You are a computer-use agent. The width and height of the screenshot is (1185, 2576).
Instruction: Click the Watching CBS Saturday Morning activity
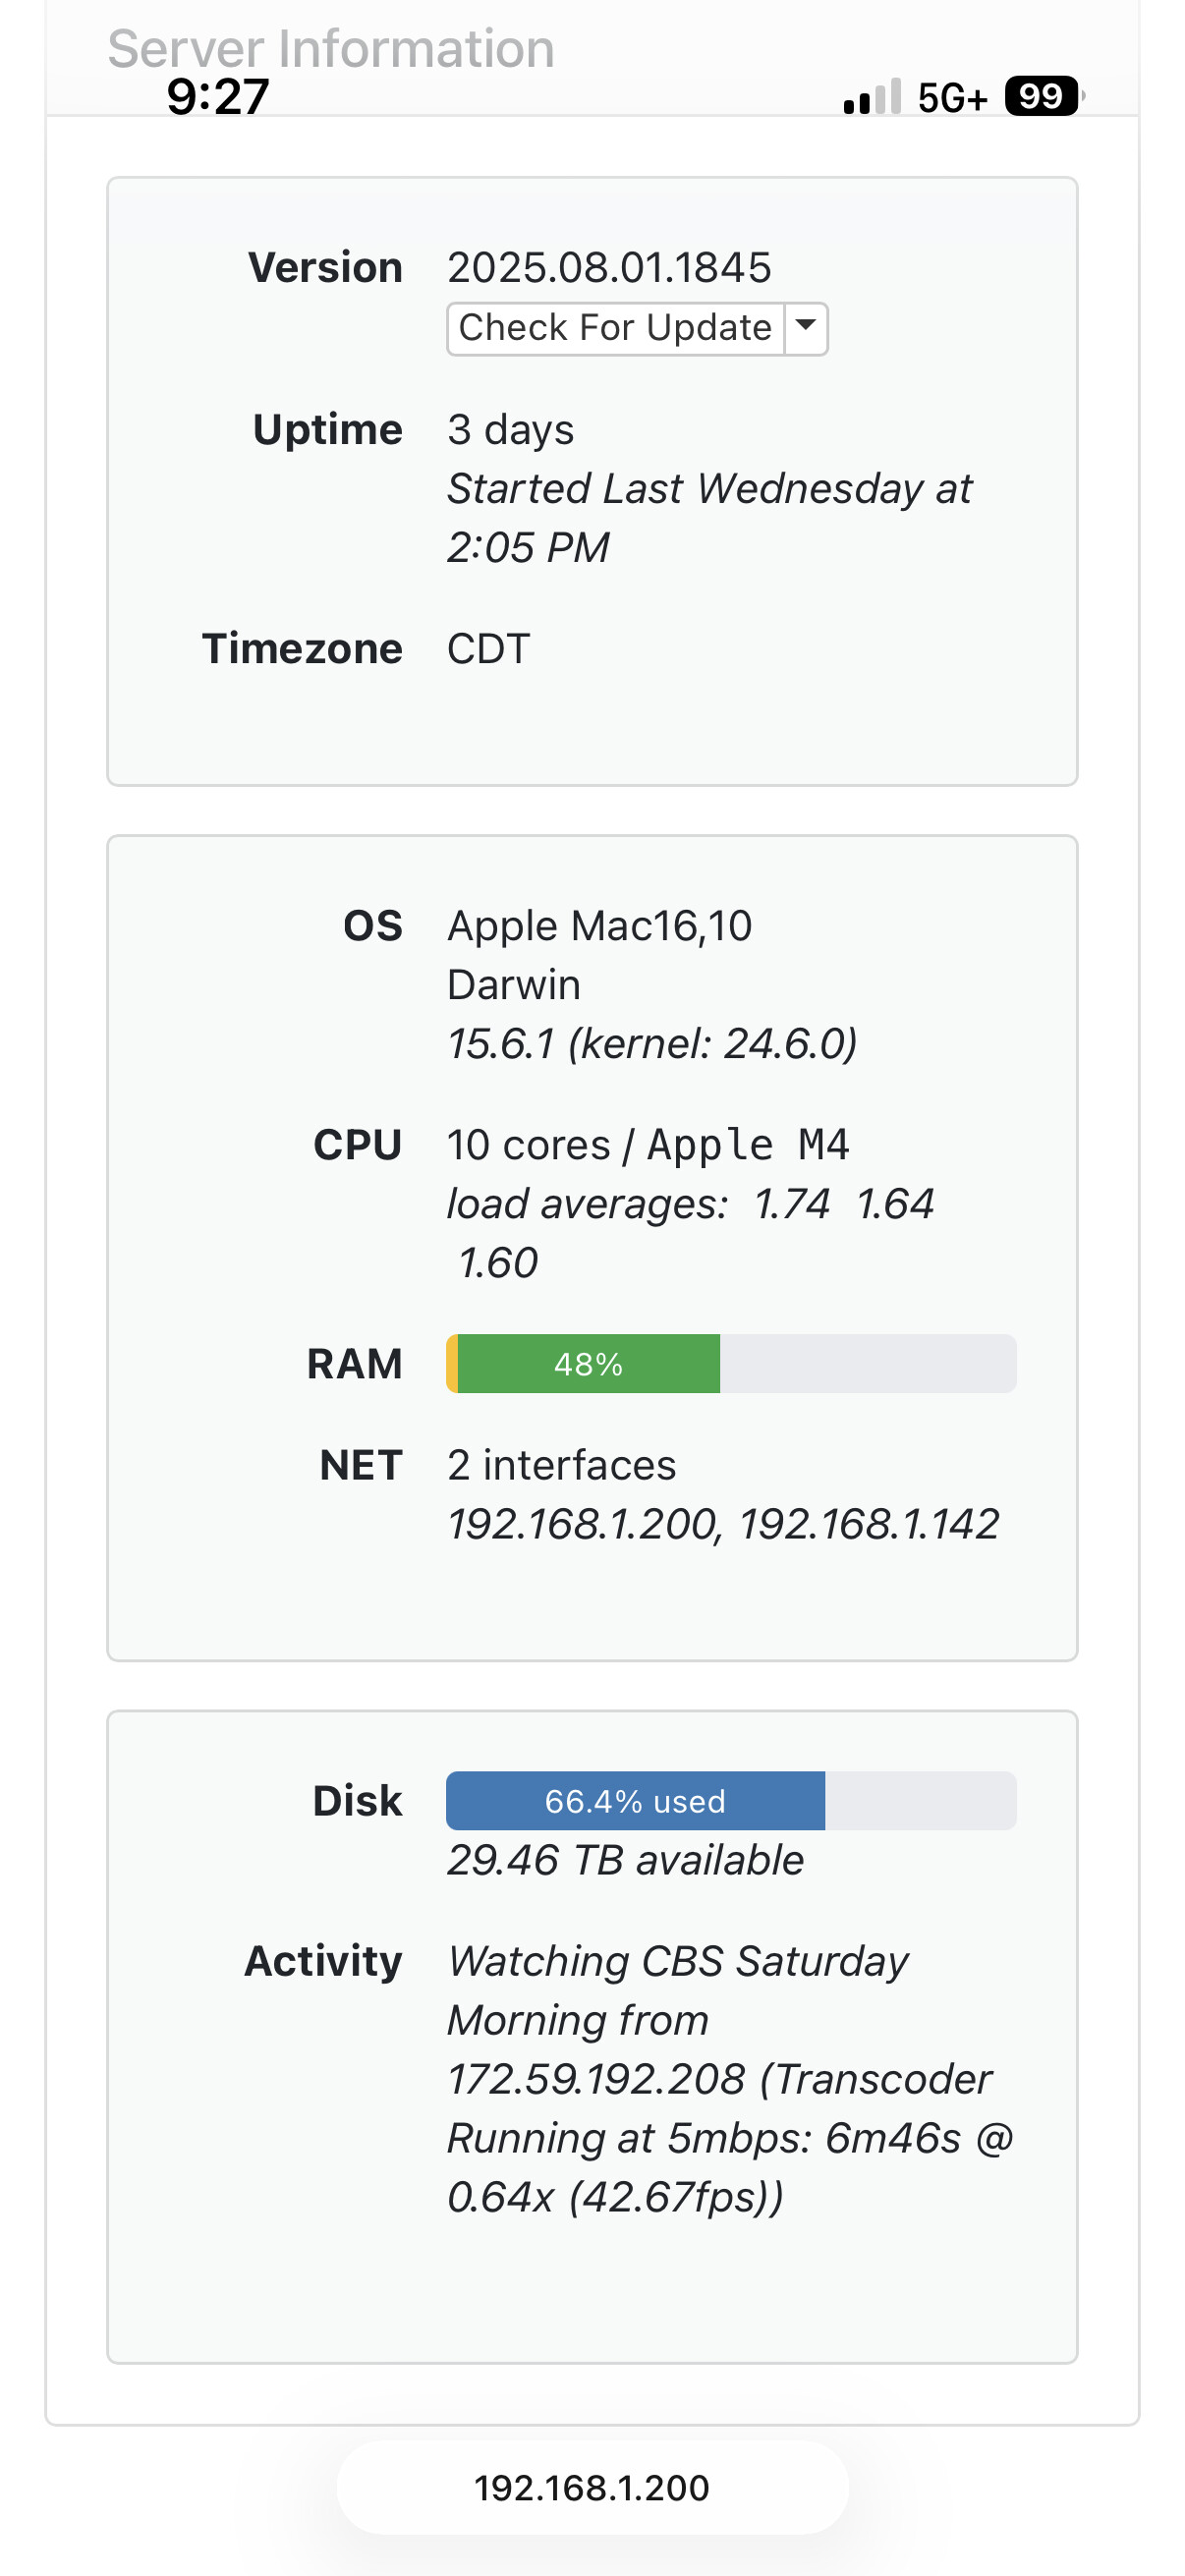point(678,1962)
